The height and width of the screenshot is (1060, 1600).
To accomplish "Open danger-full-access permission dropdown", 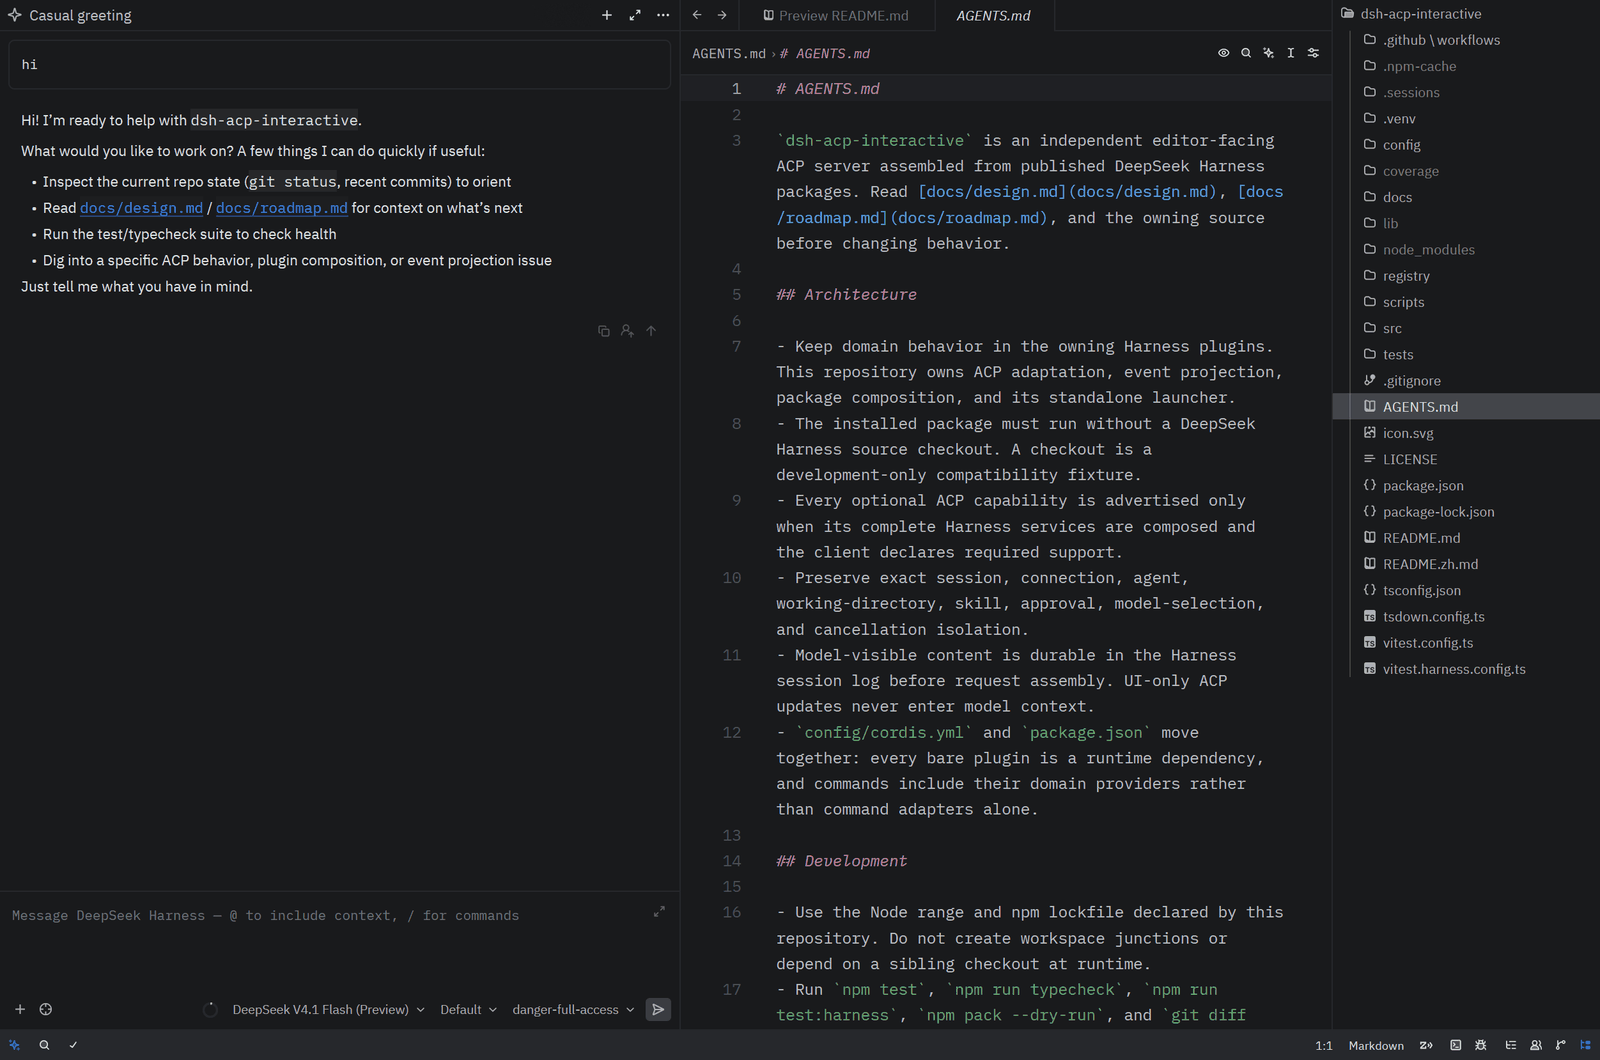I will point(573,1010).
